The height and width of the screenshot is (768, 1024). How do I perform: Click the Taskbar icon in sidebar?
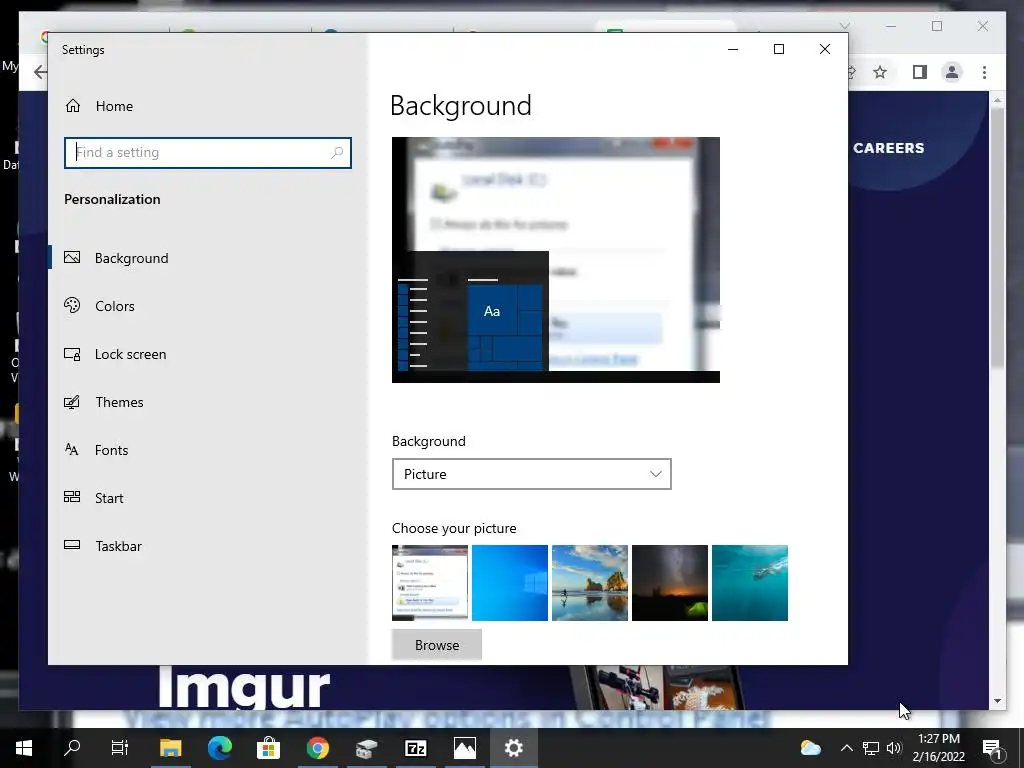72,545
